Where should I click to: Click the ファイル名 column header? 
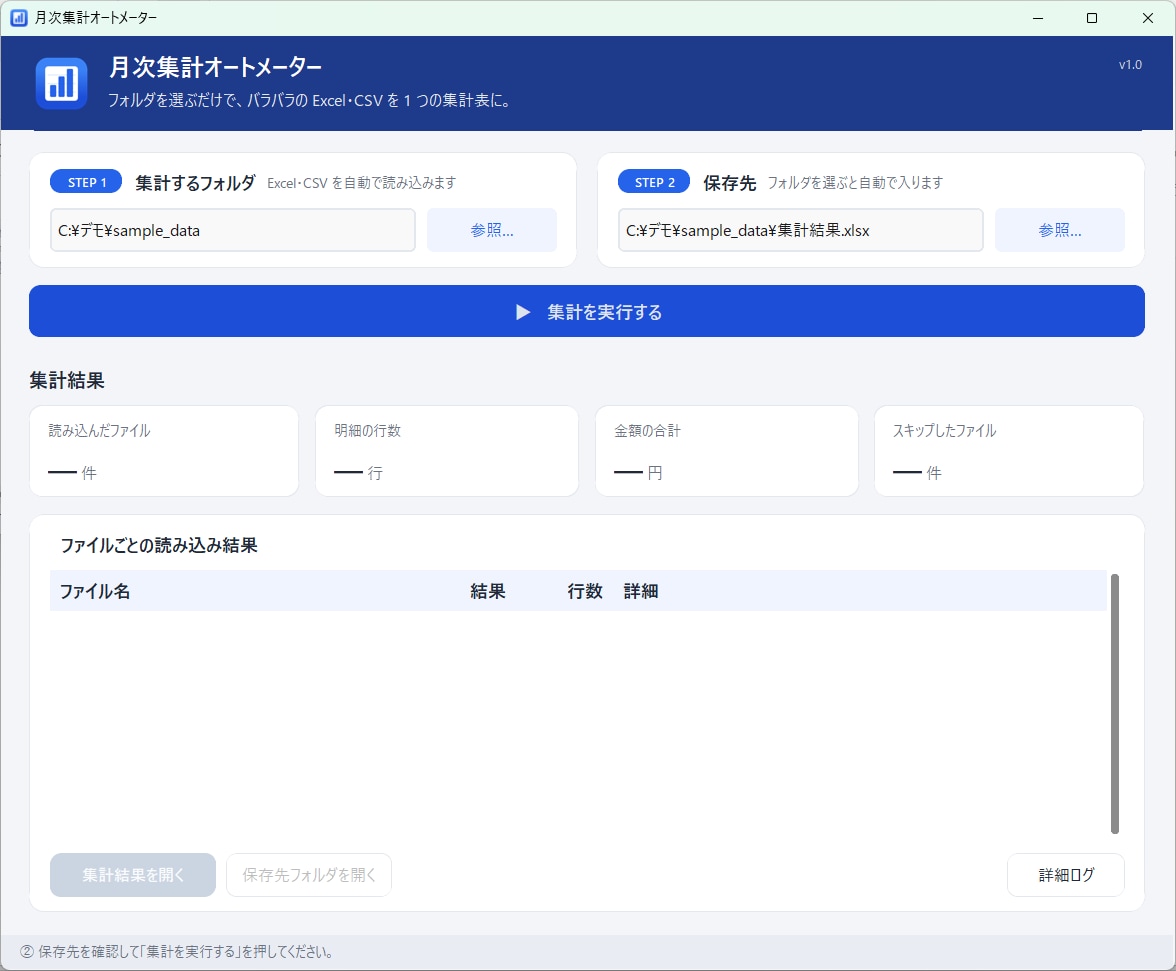point(94,592)
